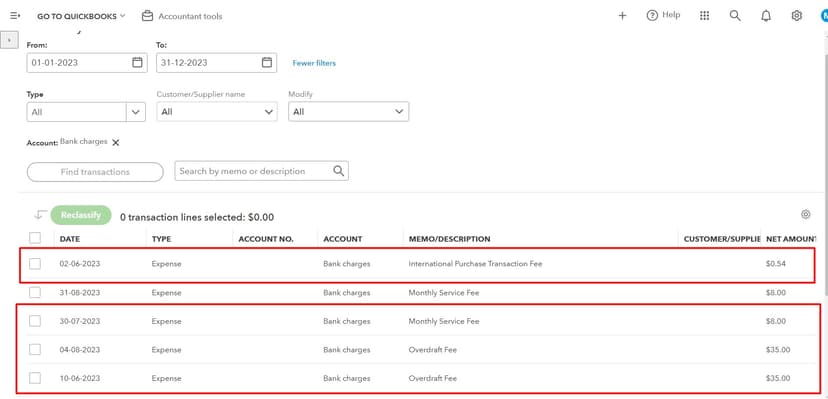The height and width of the screenshot is (399, 828).
Task: Sort by the ACCOUNT column header
Action: click(x=343, y=239)
